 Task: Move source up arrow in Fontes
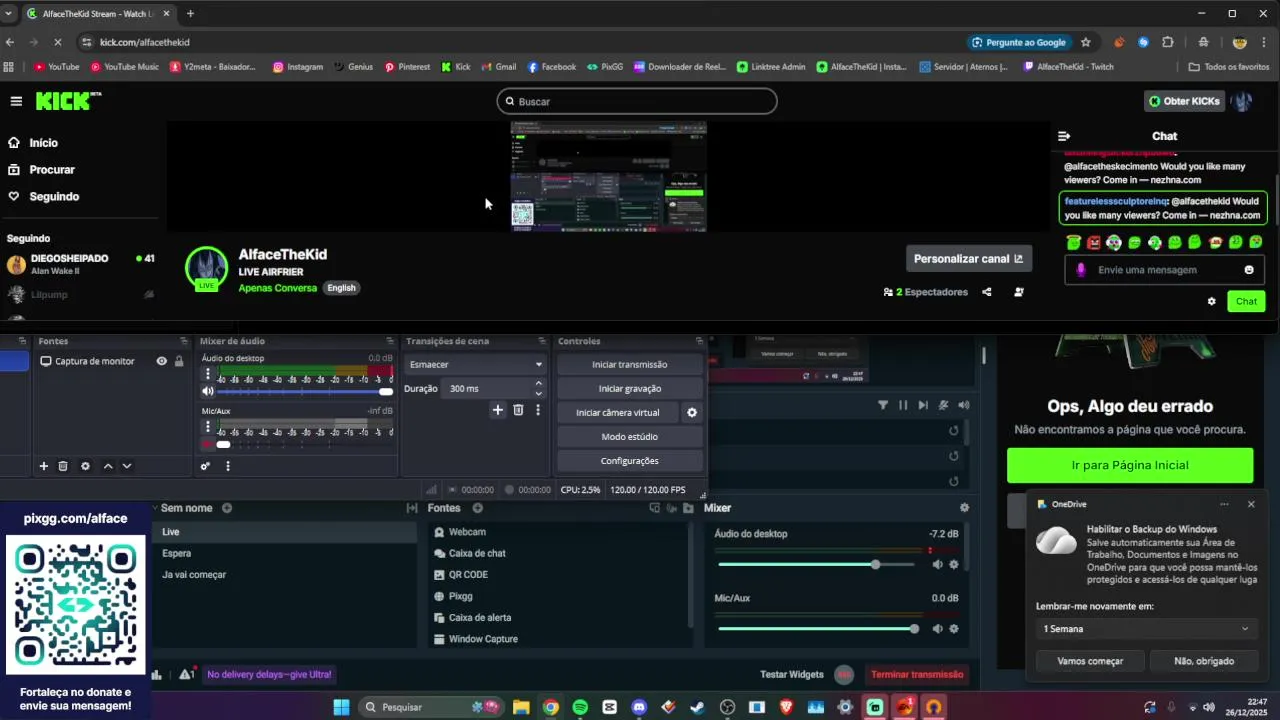(x=108, y=466)
